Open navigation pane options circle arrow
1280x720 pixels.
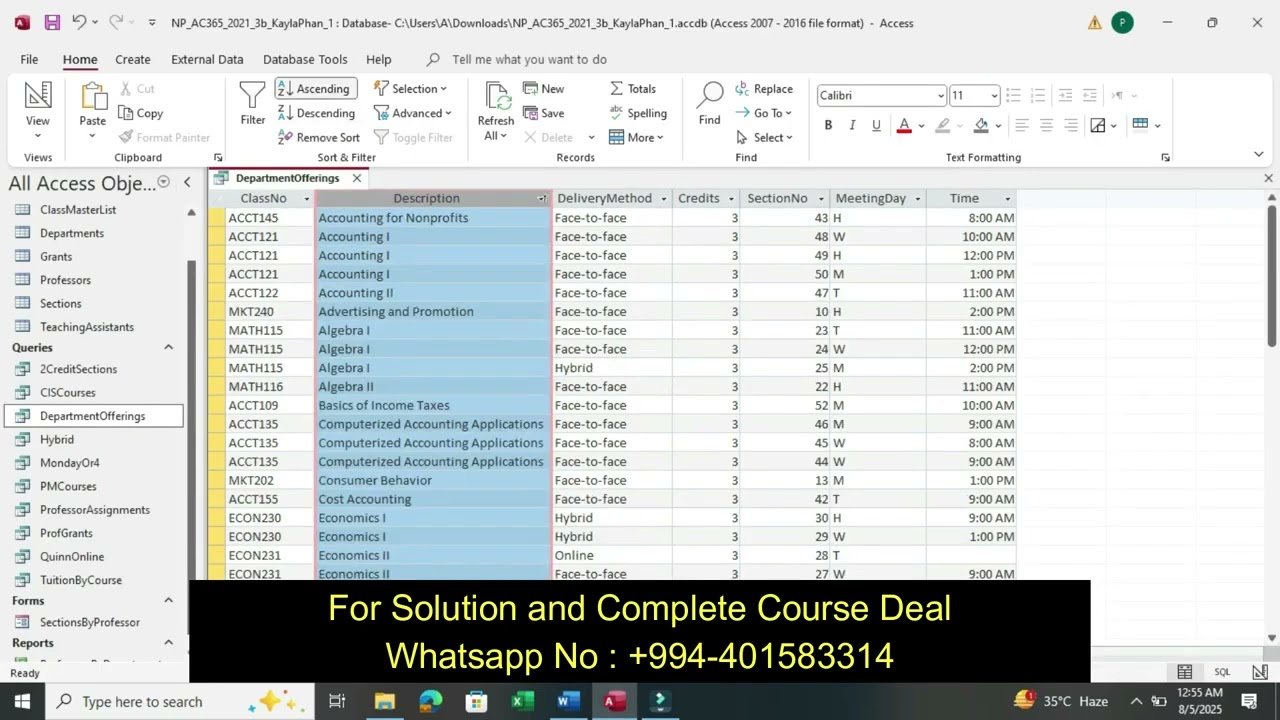tap(162, 182)
